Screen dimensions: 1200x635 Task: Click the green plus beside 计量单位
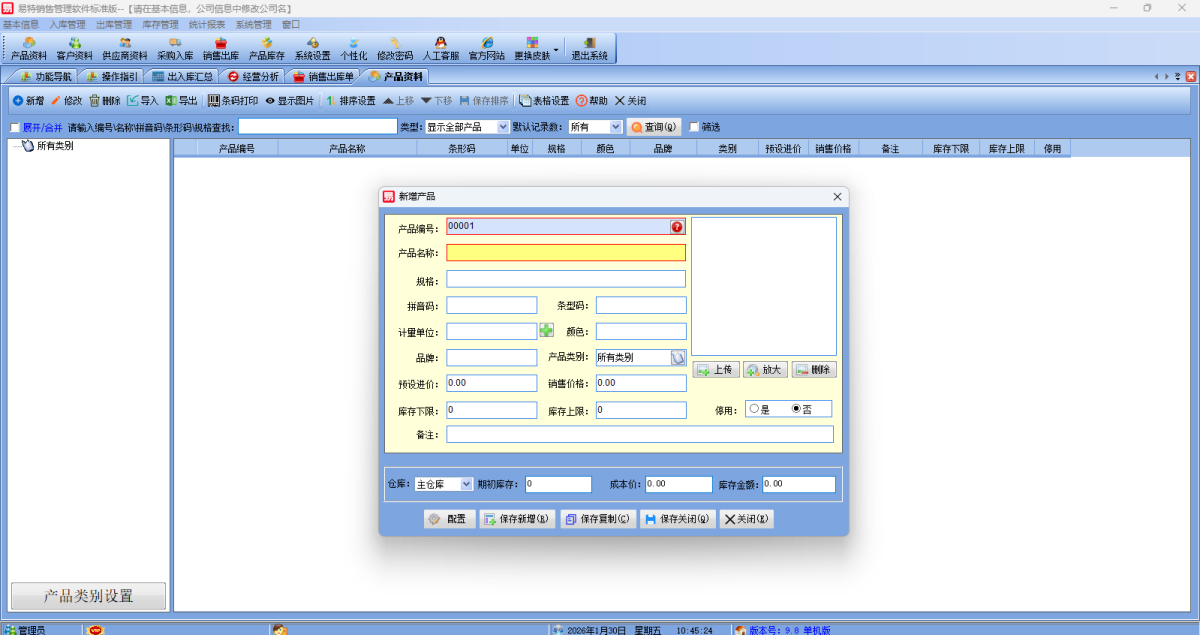(546, 331)
